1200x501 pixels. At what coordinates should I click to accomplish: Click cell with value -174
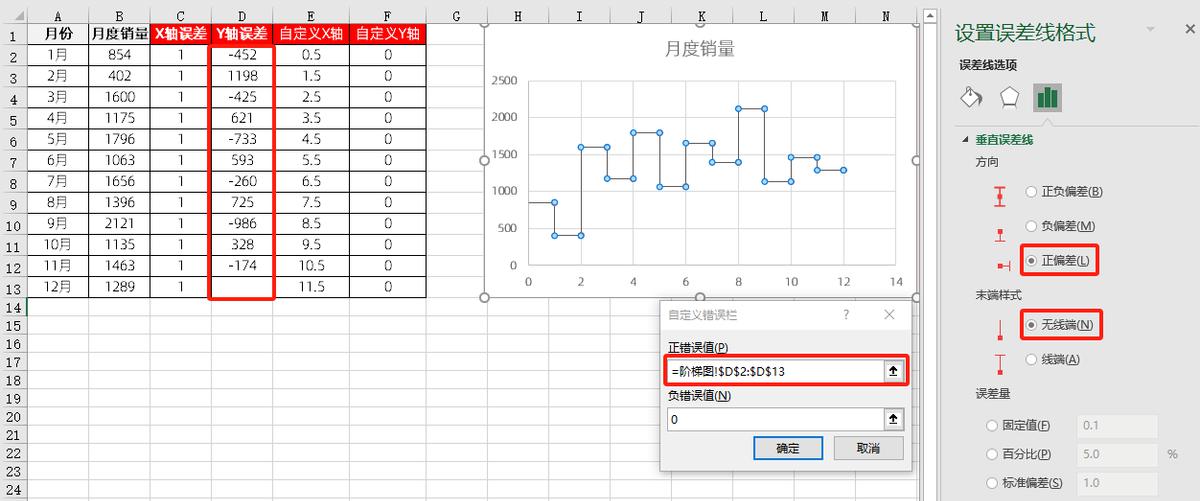click(x=241, y=265)
